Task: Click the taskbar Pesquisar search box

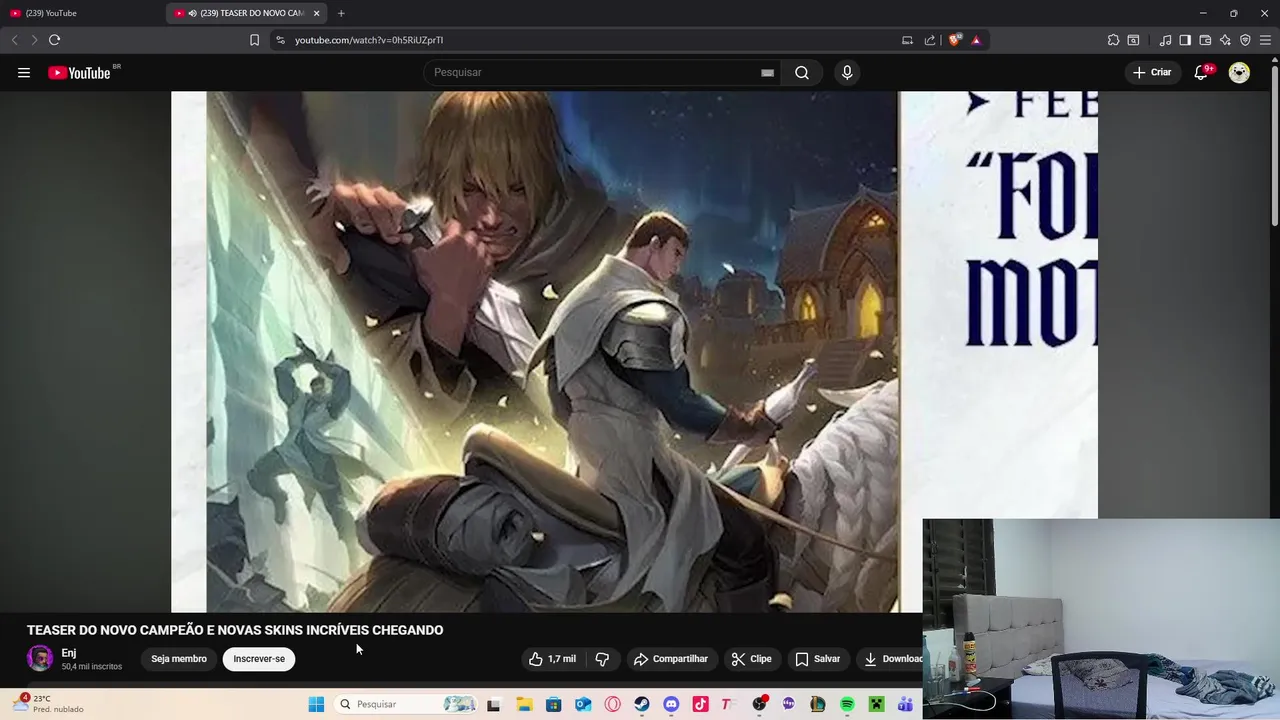Action: coord(406,704)
